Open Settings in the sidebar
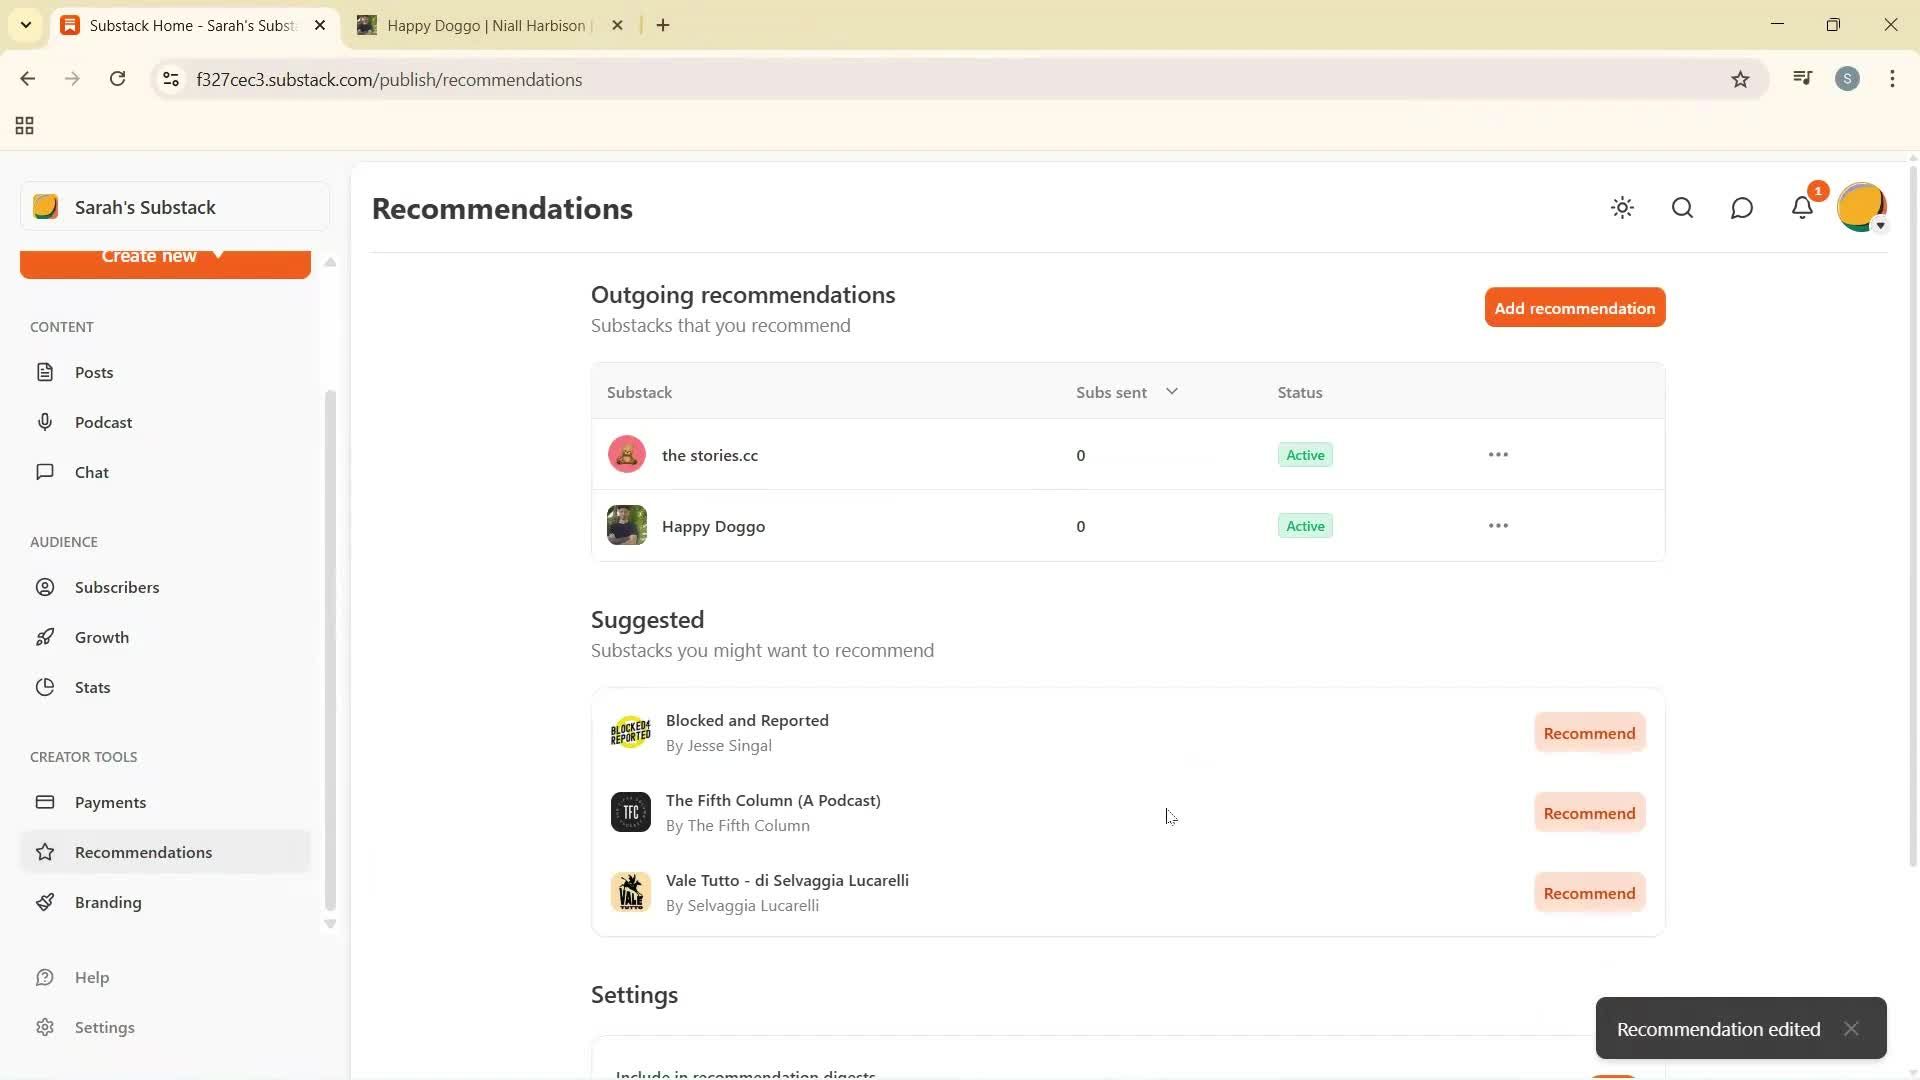1920x1080 pixels. coord(104,1027)
